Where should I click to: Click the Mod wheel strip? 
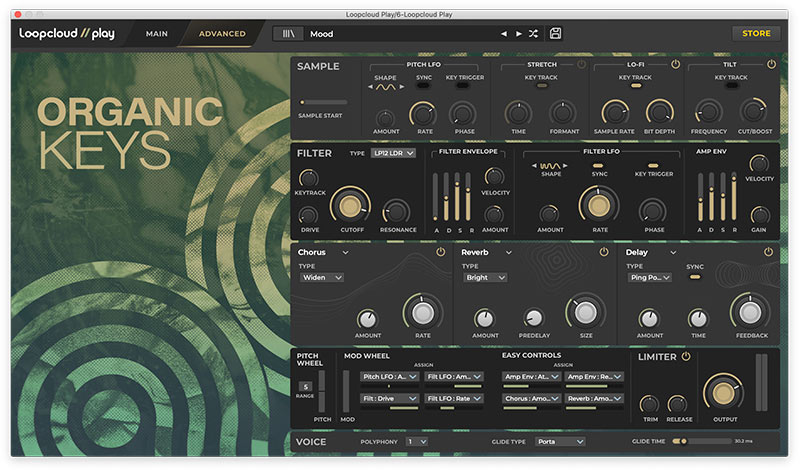click(346, 391)
